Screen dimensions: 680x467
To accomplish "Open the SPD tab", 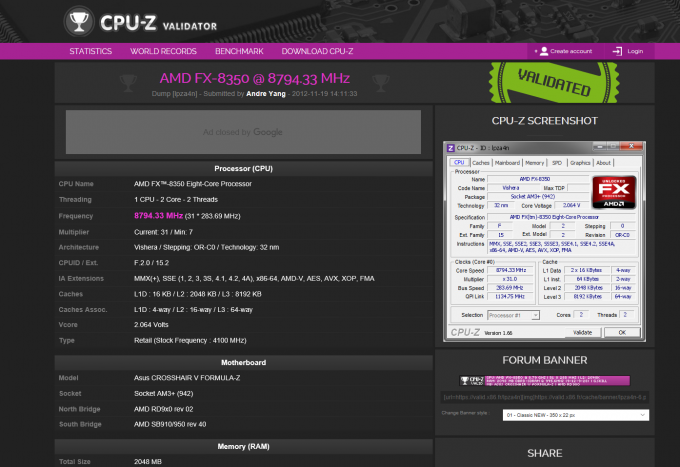I will [557, 163].
